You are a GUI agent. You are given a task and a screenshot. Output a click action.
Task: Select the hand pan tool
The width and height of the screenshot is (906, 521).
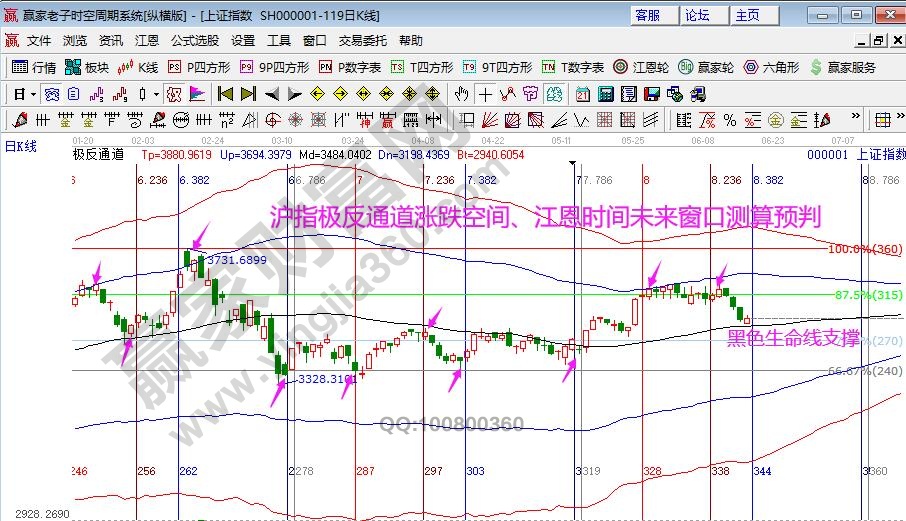(x=461, y=94)
